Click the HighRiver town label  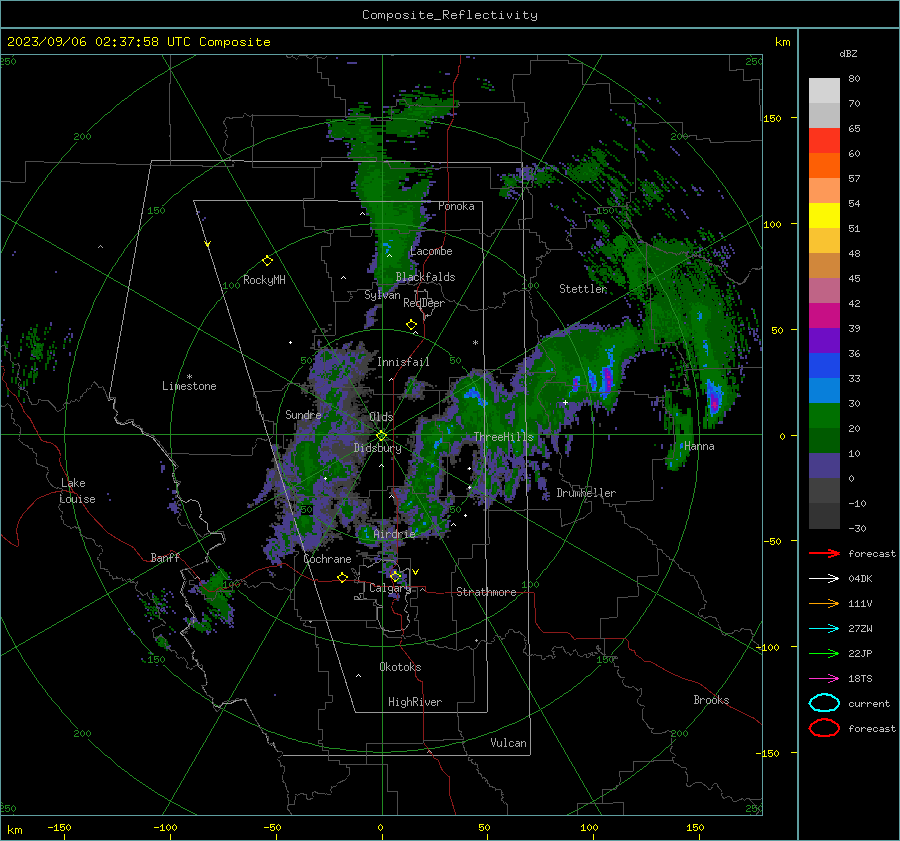(x=415, y=702)
